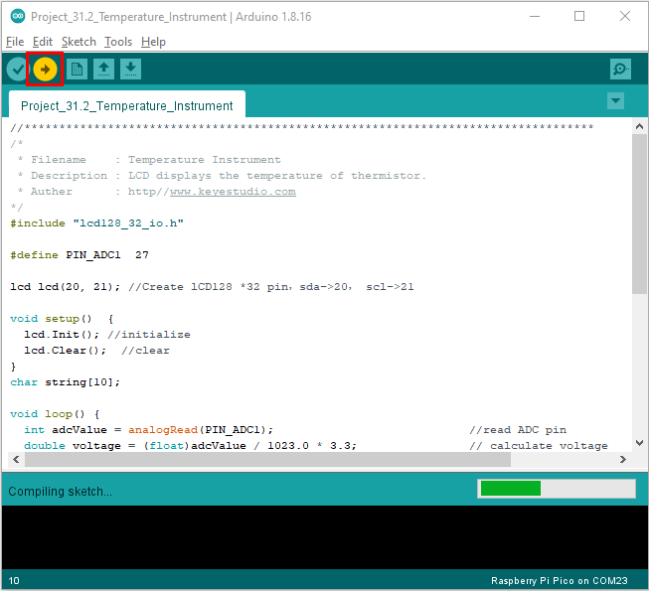Minimize the Arduino IDE window
The width and height of the screenshot is (650, 592).
pos(535,17)
